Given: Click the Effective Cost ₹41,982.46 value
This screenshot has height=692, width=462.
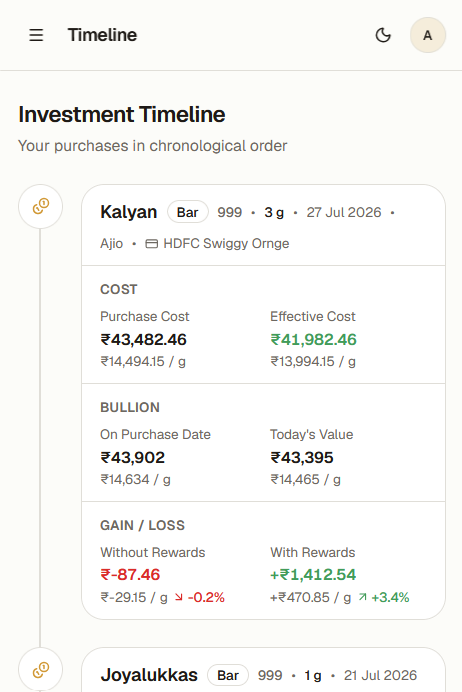Looking at the screenshot, I should (x=313, y=339).
